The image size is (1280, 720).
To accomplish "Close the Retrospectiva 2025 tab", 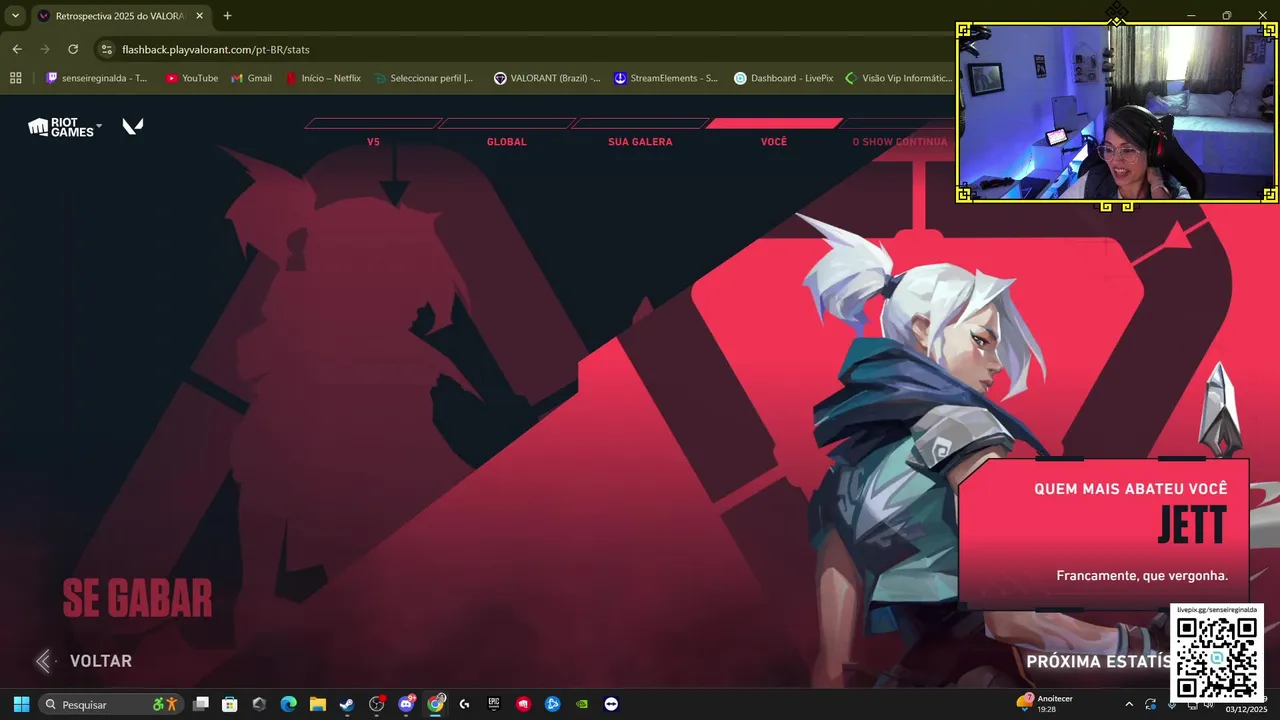I will [x=199, y=16].
